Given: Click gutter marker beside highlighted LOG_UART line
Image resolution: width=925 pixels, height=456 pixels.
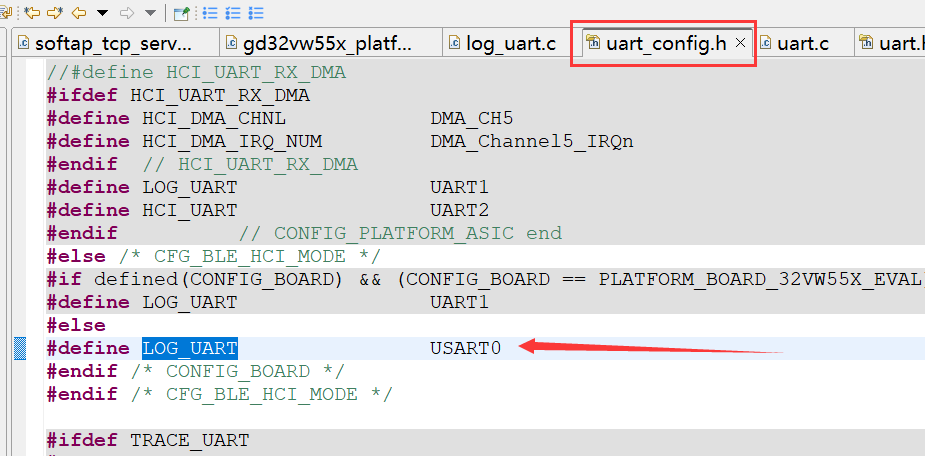Looking at the screenshot, I should (20, 348).
